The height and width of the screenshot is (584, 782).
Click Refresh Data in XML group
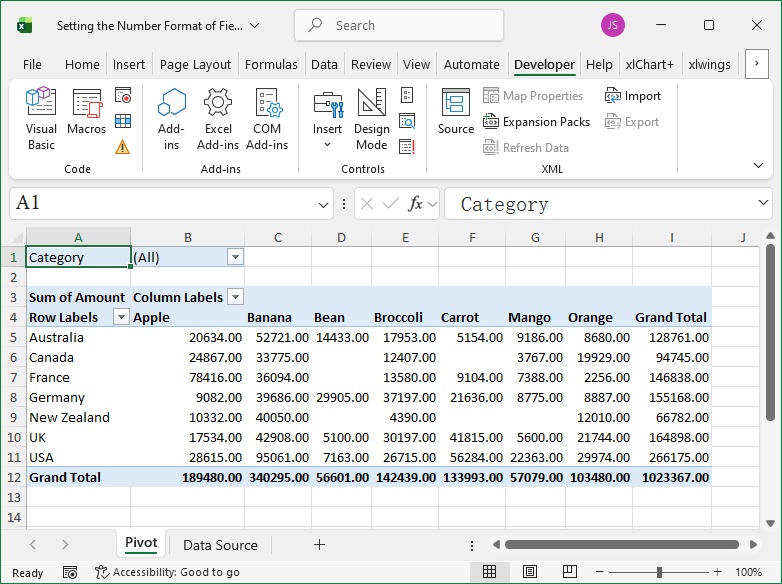(526, 148)
